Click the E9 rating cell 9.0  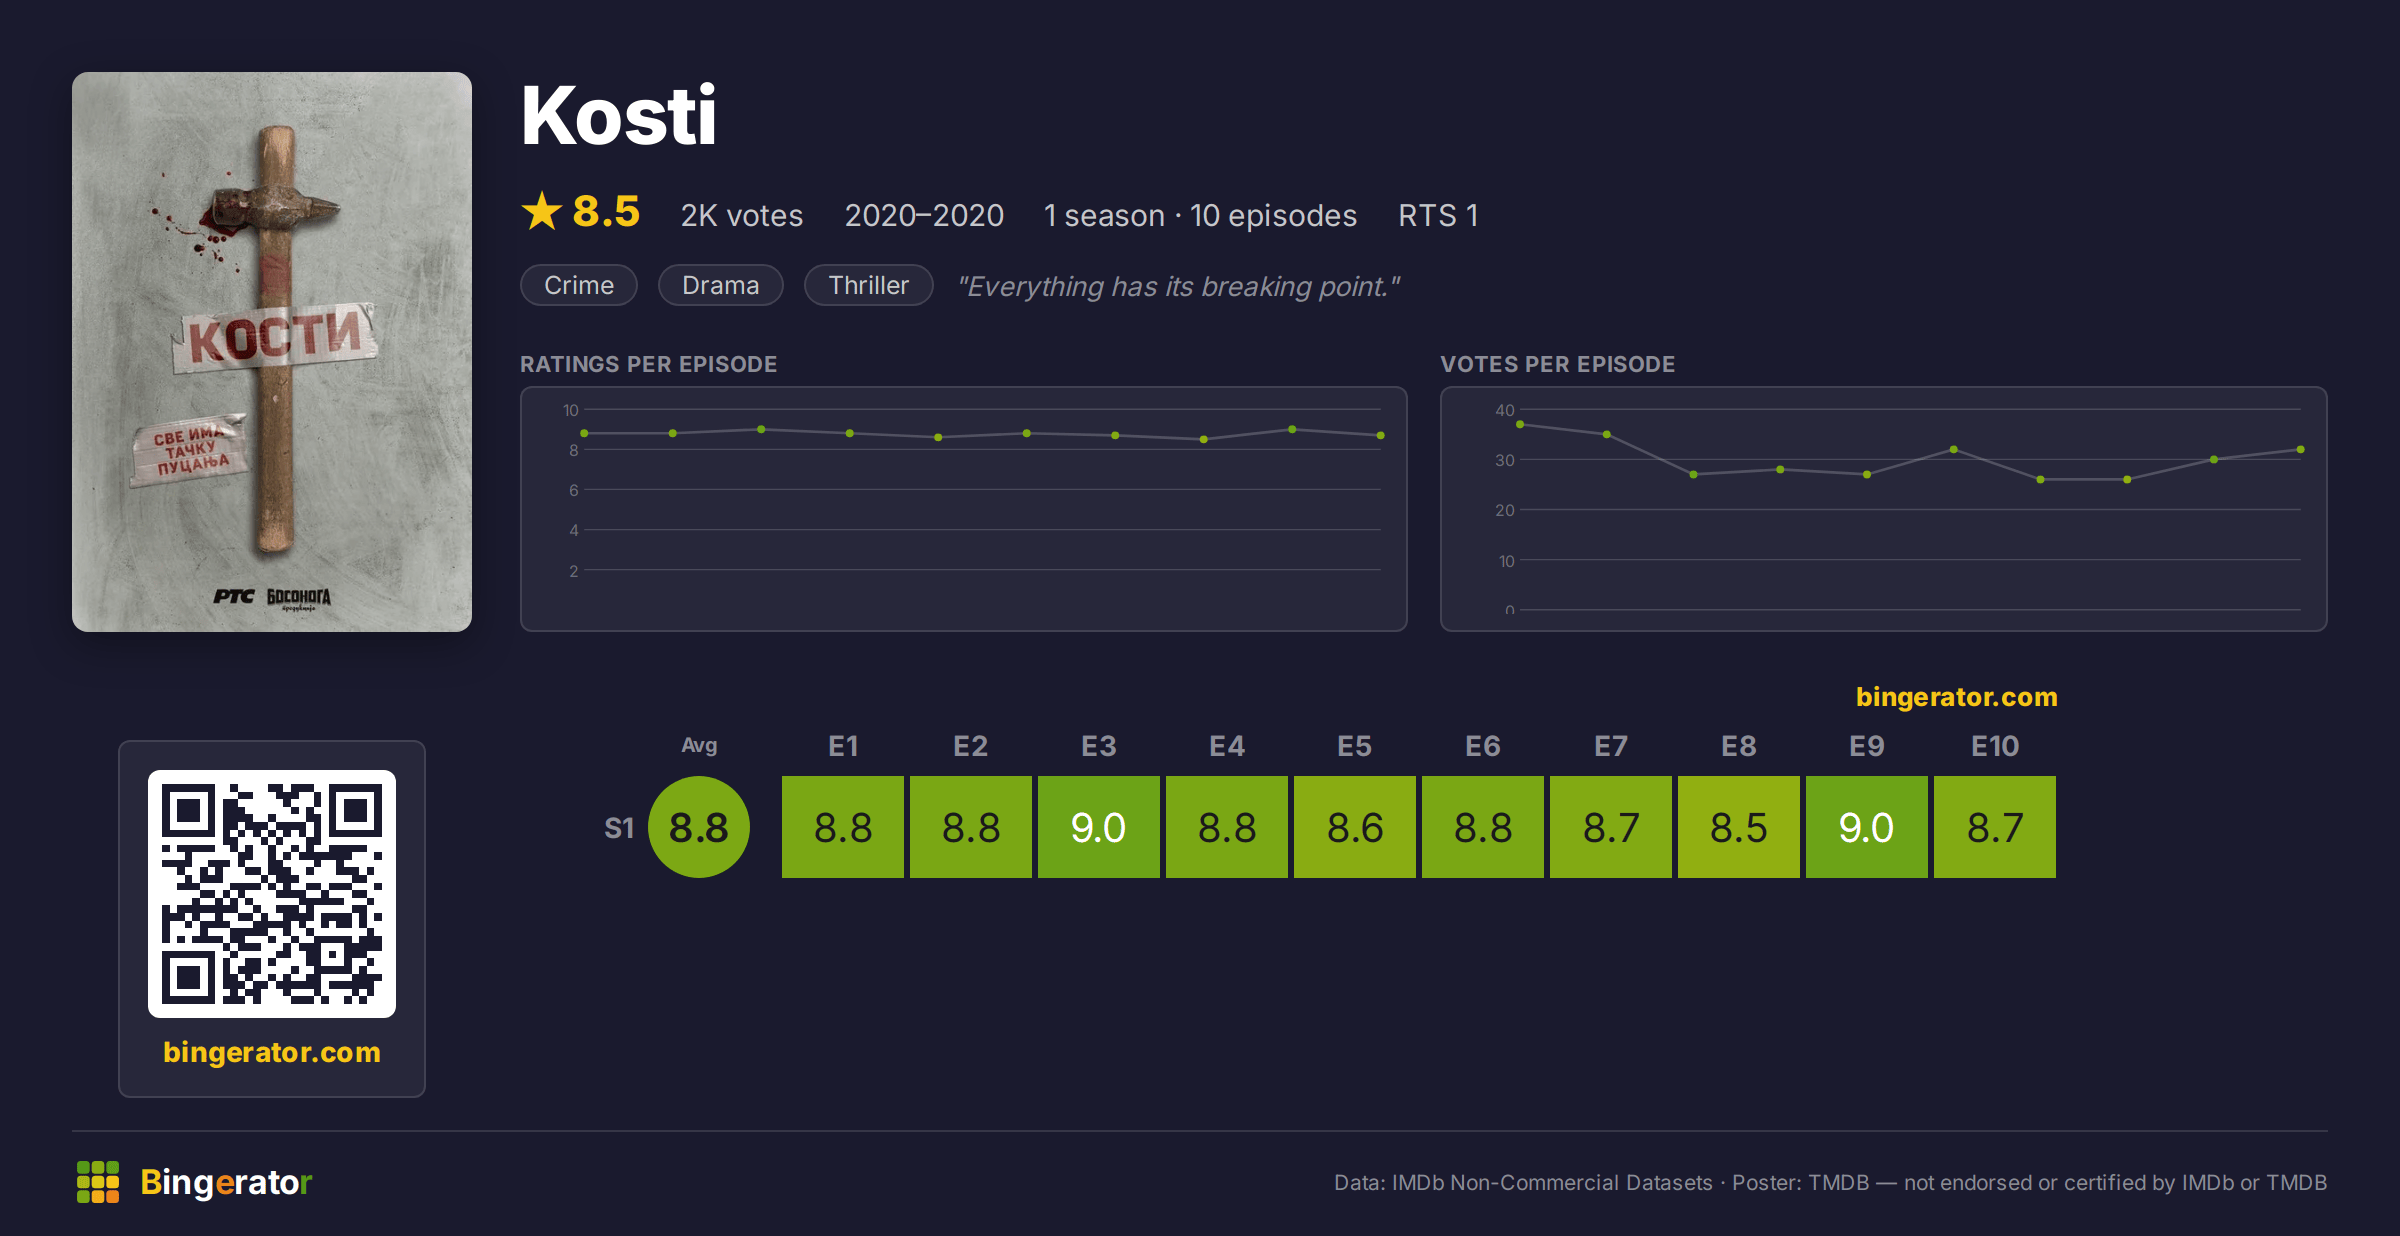coord(1867,827)
